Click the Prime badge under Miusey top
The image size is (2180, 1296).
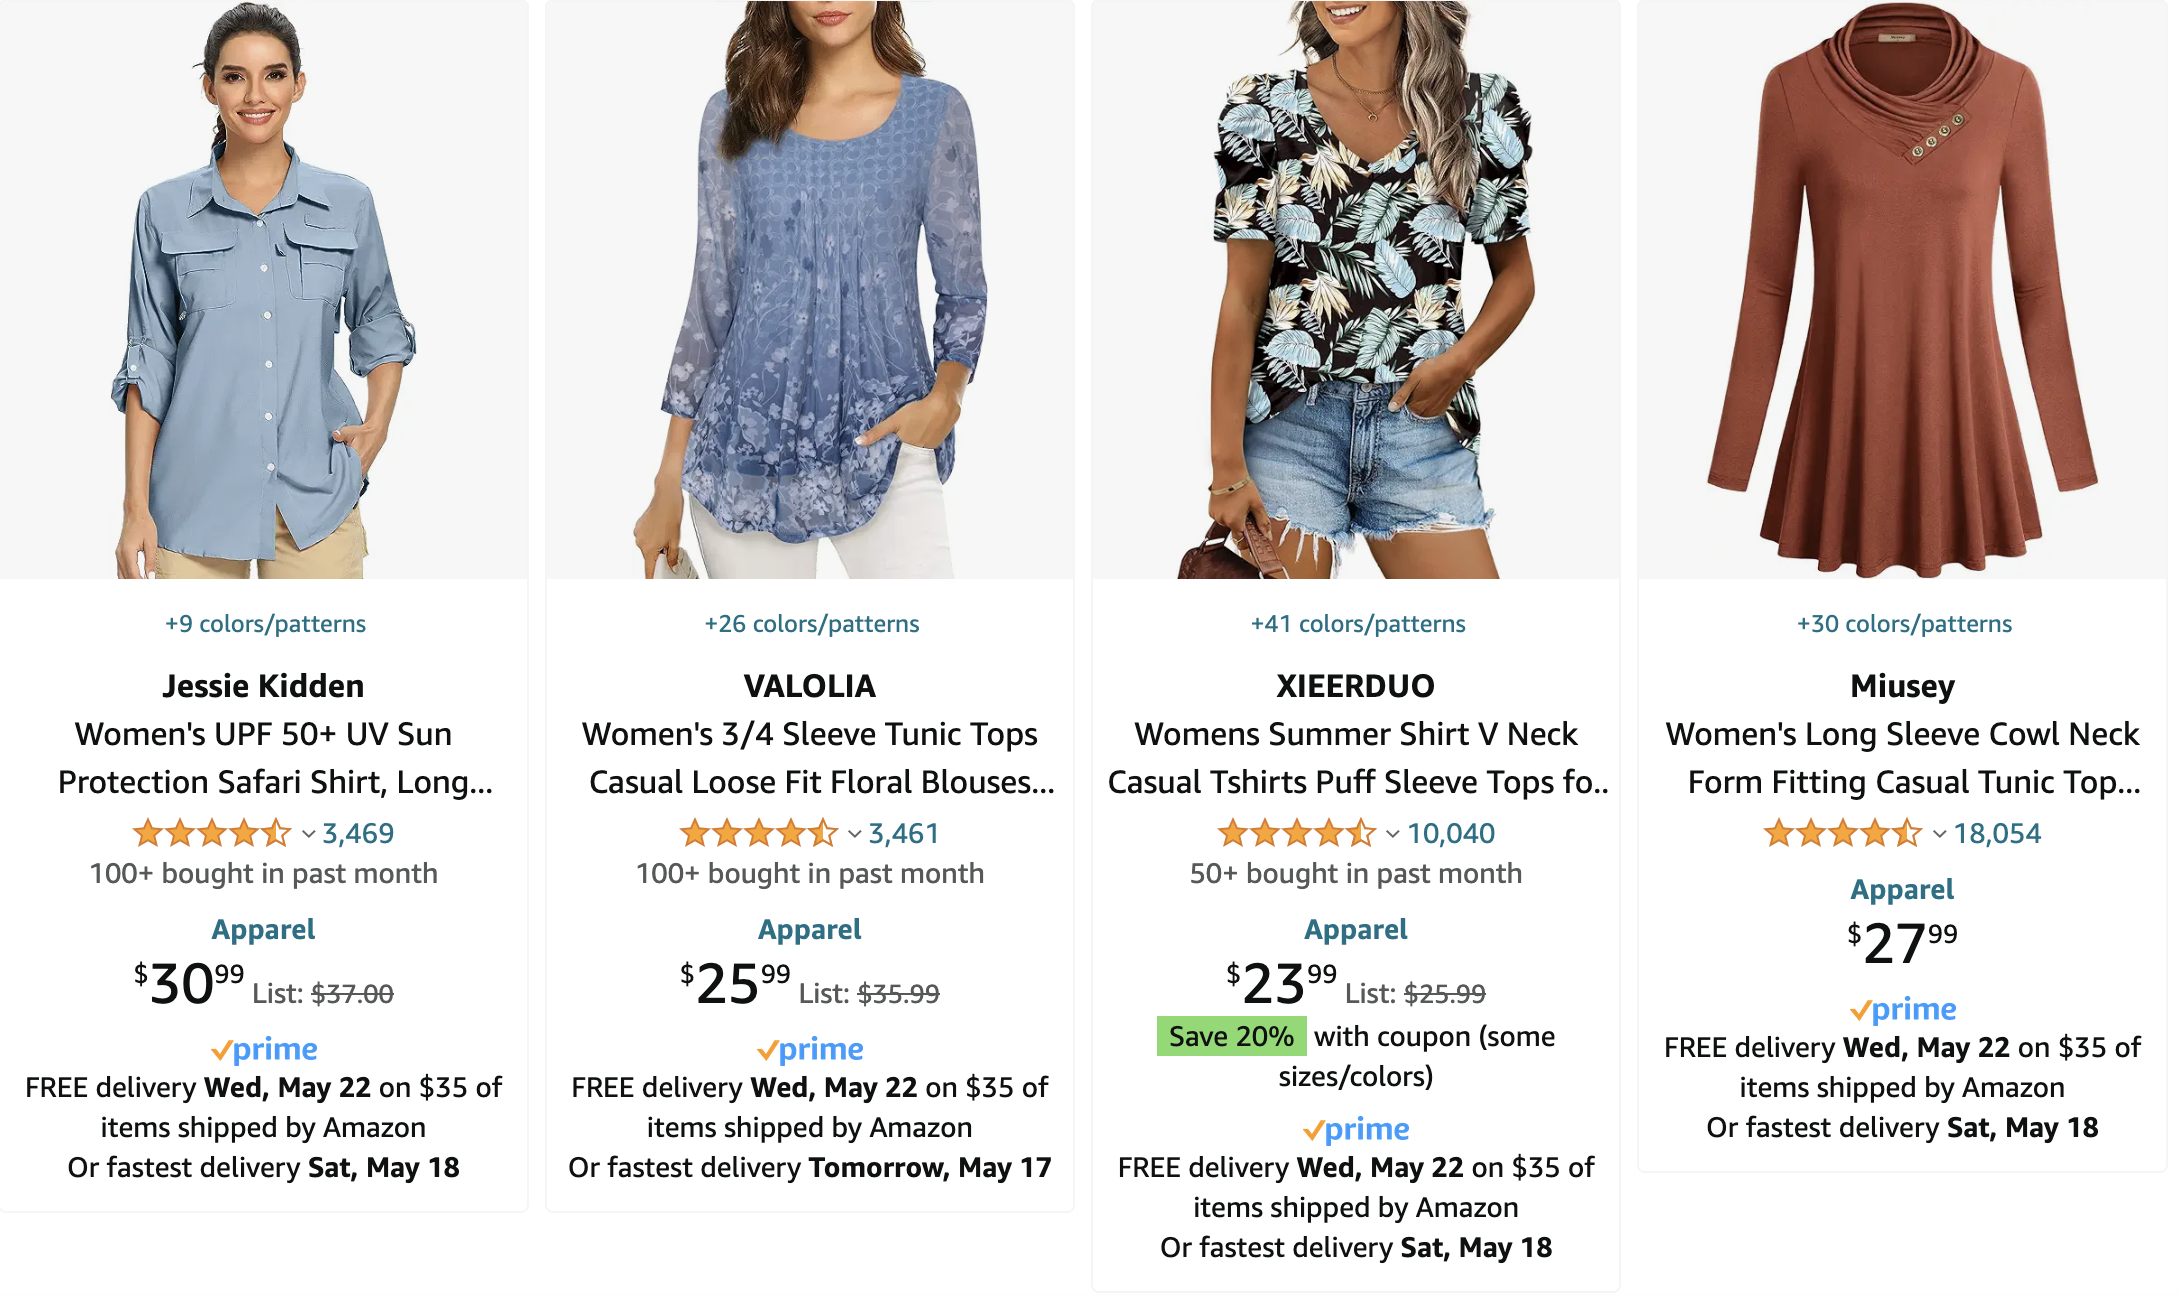(1903, 1008)
